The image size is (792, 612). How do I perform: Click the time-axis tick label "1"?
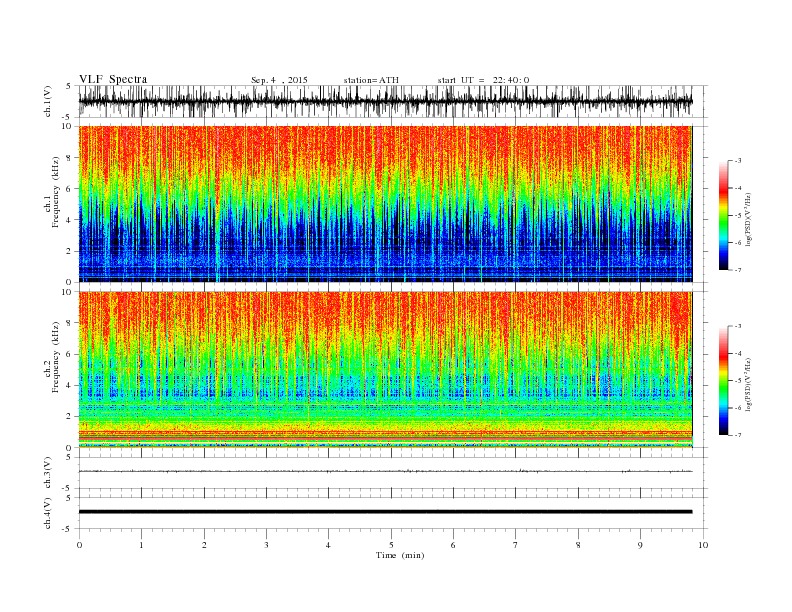point(141,545)
